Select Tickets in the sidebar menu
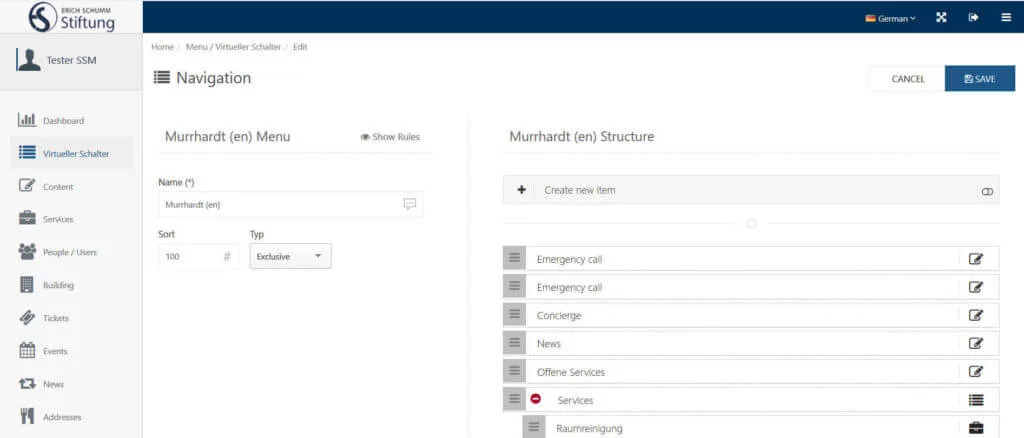1024x438 pixels. (57, 318)
